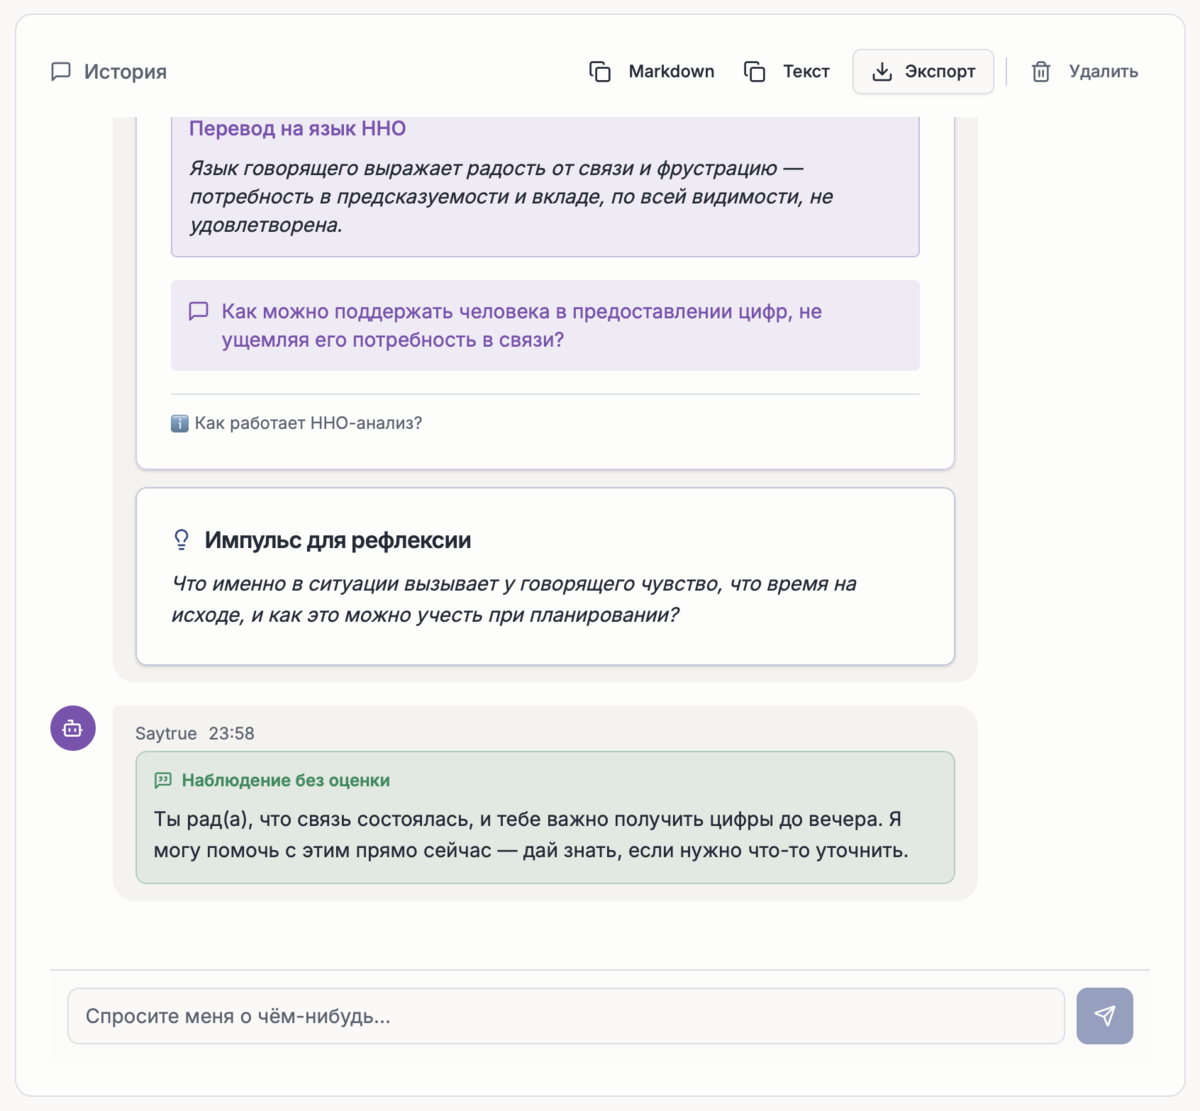The height and width of the screenshot is (1111, 1200).
Task: Click the trash icon next to Удалить
Action: pos(1041,72)
